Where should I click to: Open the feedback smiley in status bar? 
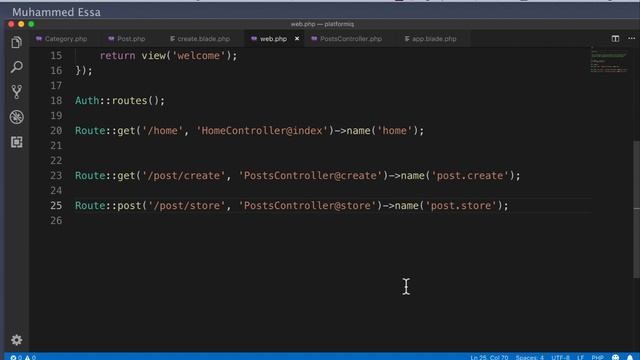[x=616, y=357]
